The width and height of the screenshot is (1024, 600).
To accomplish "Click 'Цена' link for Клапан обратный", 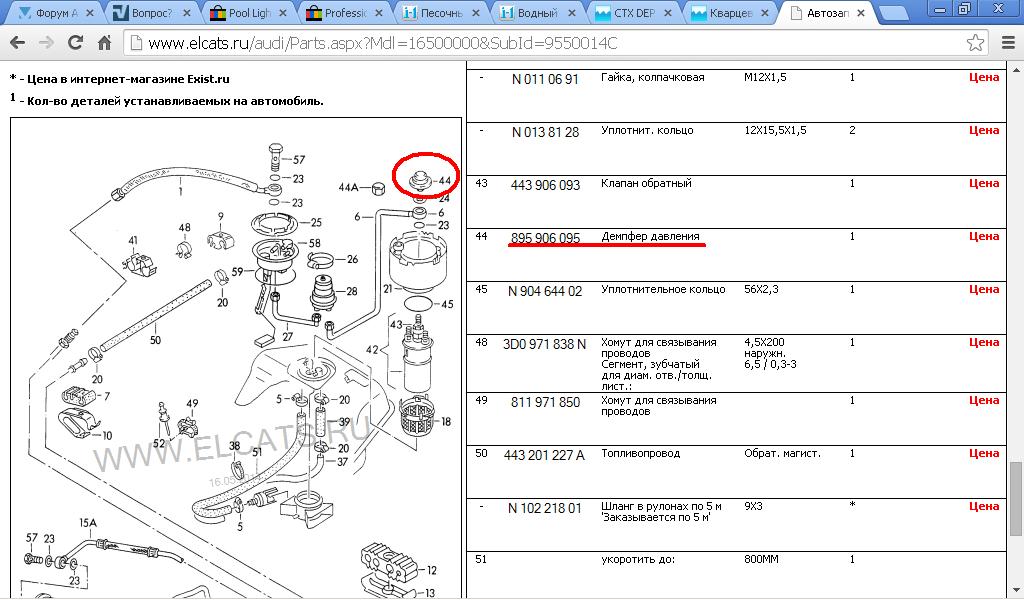I will pos(984,184).
